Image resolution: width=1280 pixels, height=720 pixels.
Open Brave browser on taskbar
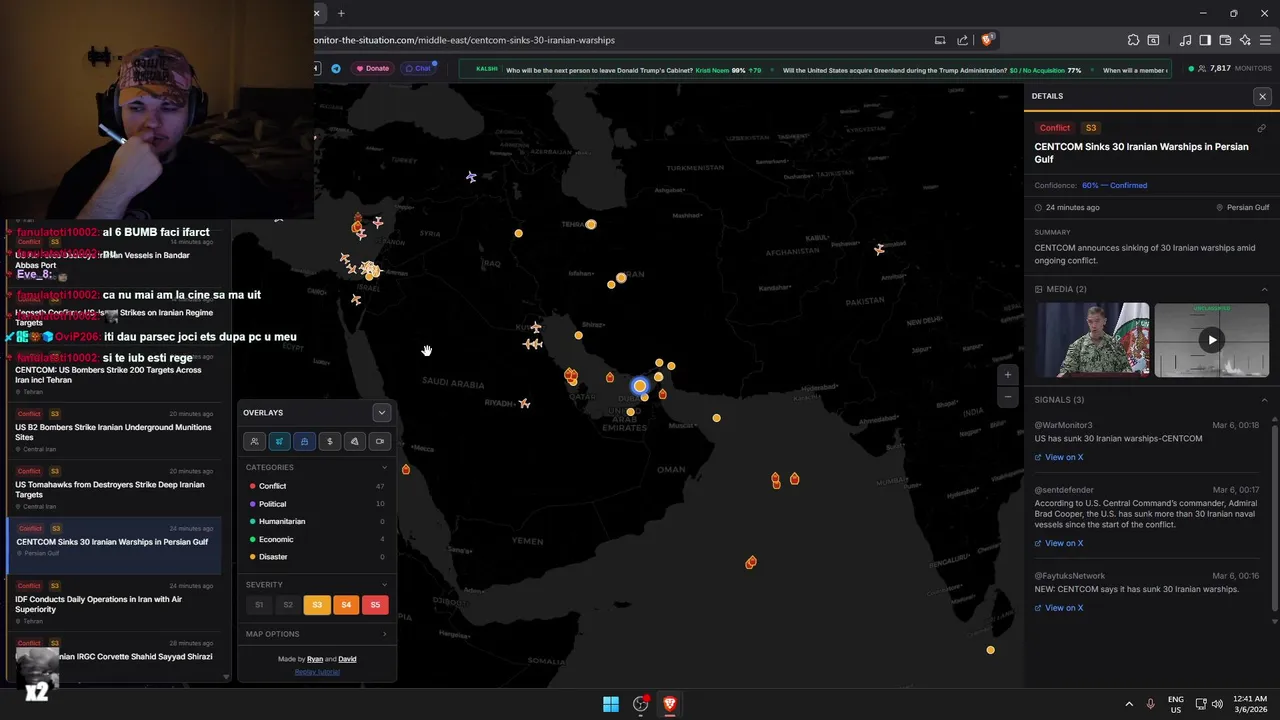tap(670, 704)
